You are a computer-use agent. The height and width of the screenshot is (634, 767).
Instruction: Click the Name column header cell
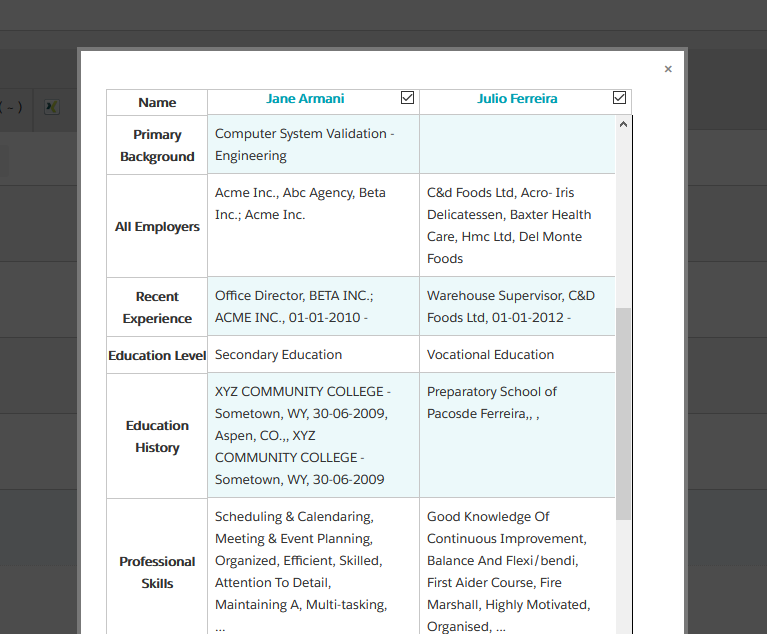(x=157, y=103)
